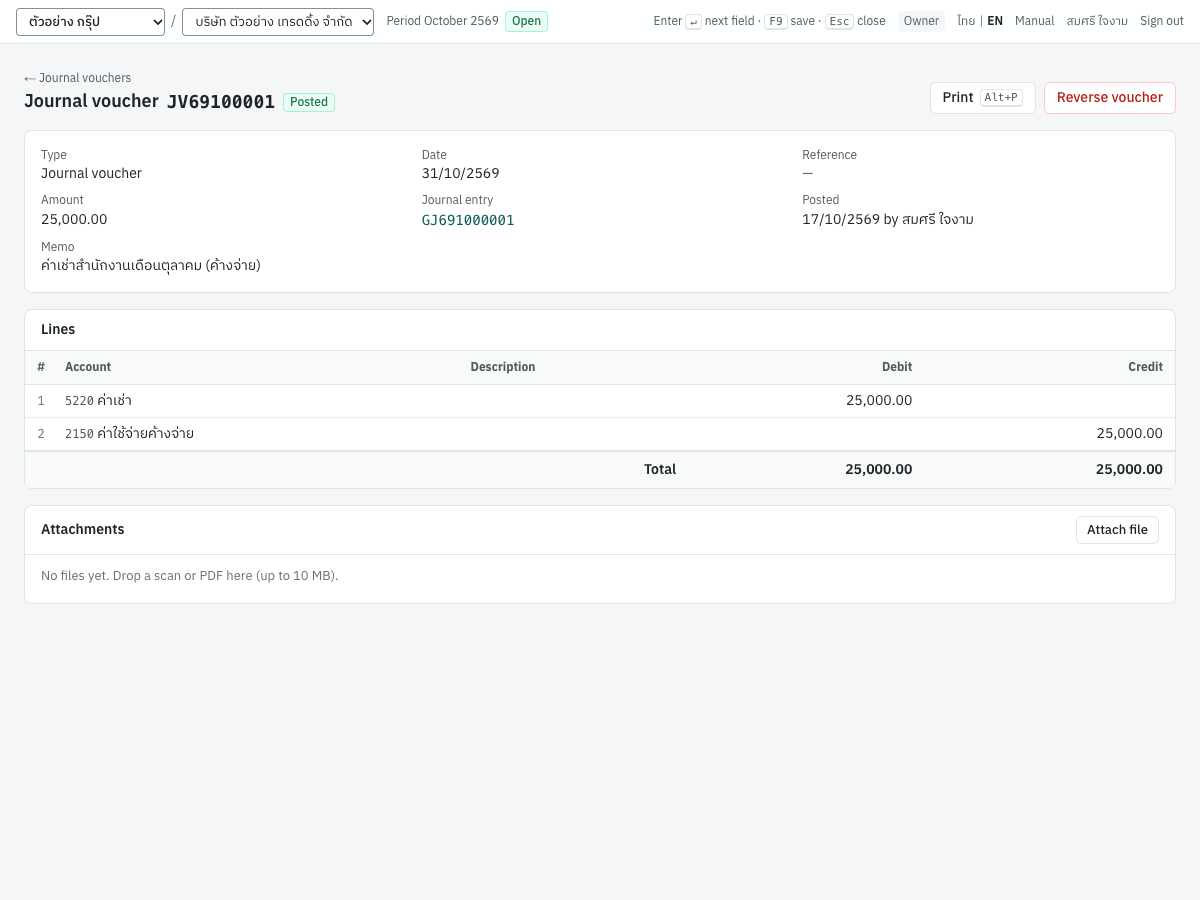The image size is (1200, 900).
Task: Go back to Journal vouchers list
Action: coord(78,78)
